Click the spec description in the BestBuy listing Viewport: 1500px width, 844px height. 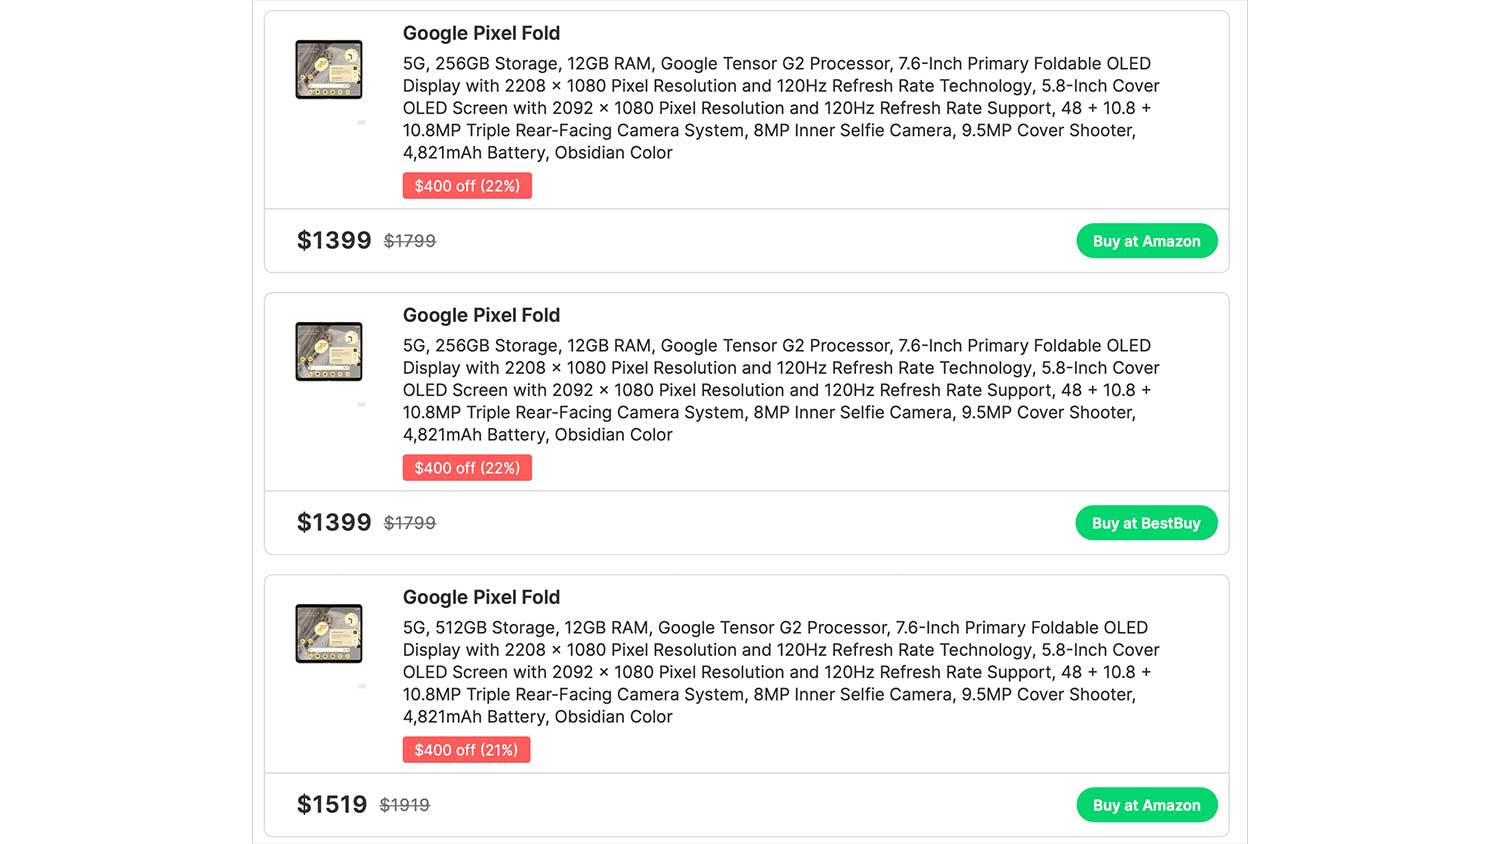[780, 390]
